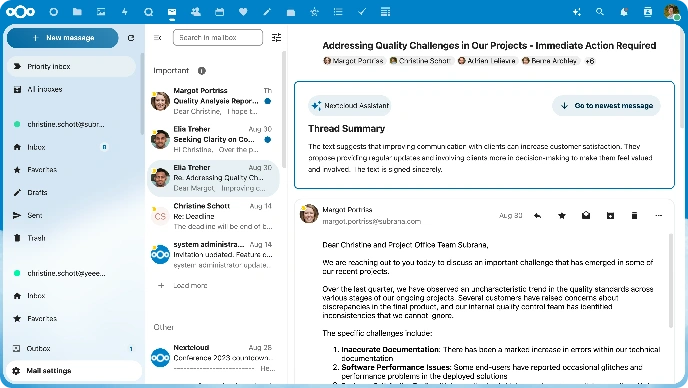Click the Nextcloud Assistant chip
Screen dimensions: 688x388
[x=350, y=106]
